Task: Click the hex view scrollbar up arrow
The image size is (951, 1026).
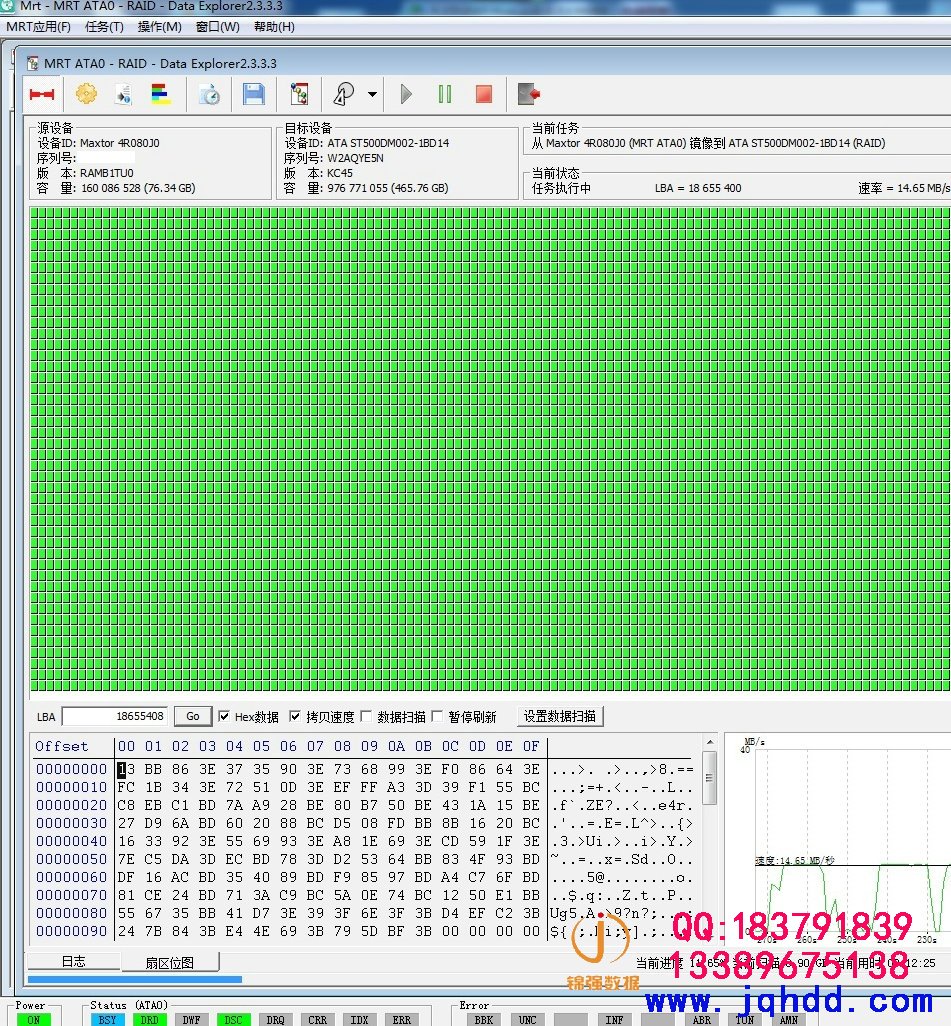Action: coord(709,742)
